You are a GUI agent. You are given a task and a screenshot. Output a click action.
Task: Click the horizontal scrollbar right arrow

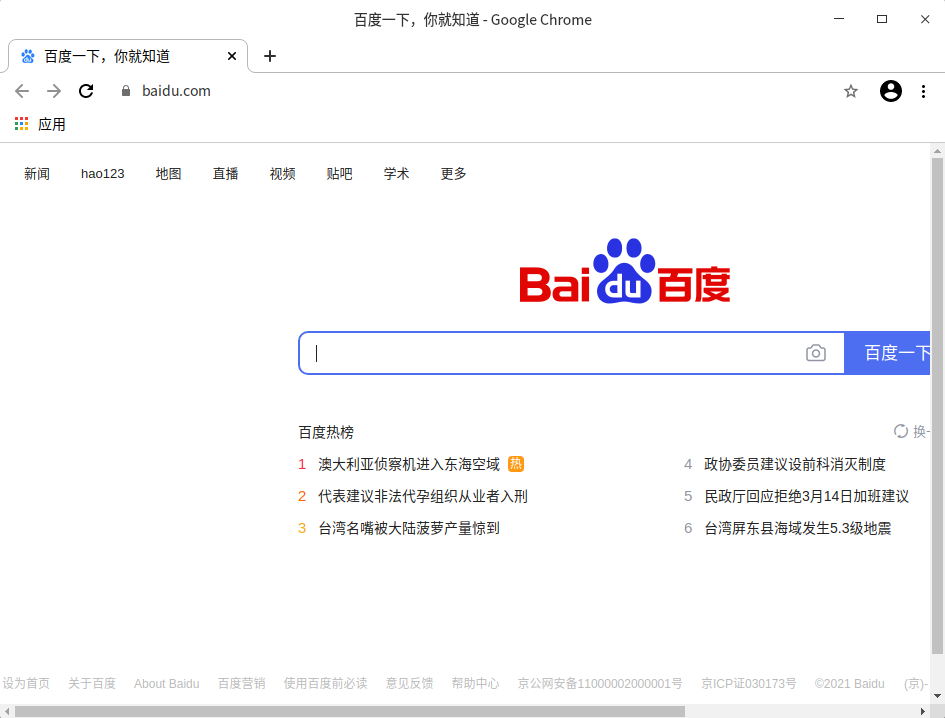tap(923, 711)
